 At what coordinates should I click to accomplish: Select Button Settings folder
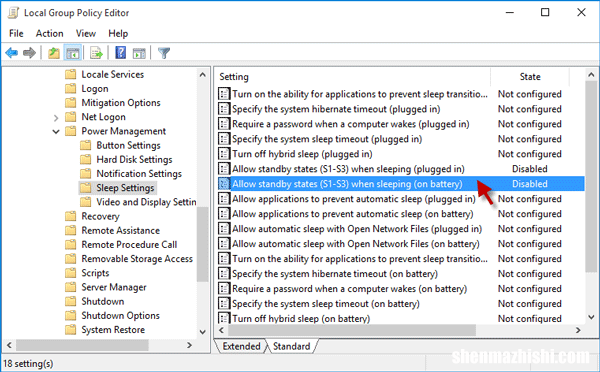128,145
